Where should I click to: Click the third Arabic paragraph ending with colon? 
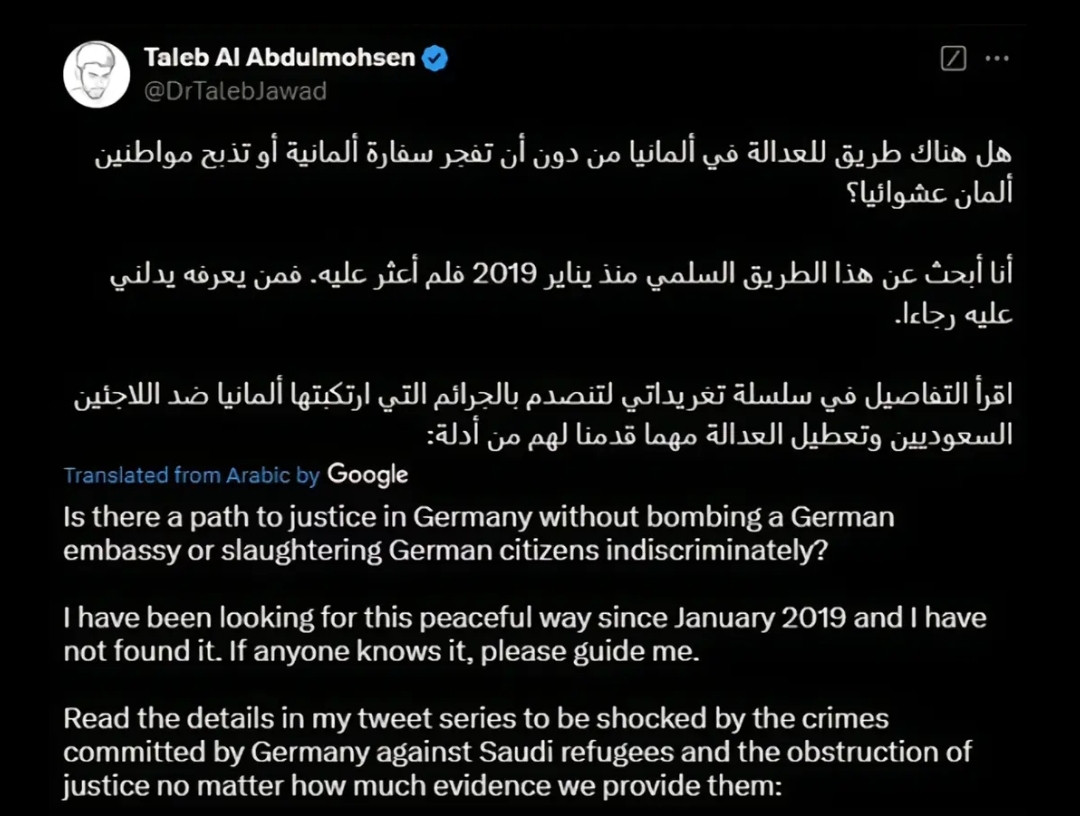click(x=543, y=415)
